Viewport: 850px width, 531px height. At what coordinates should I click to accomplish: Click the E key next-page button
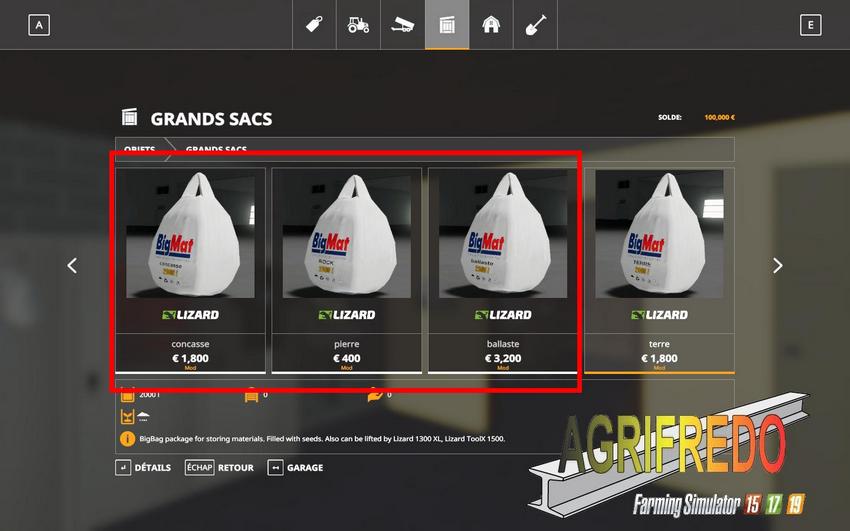(810, 25)
